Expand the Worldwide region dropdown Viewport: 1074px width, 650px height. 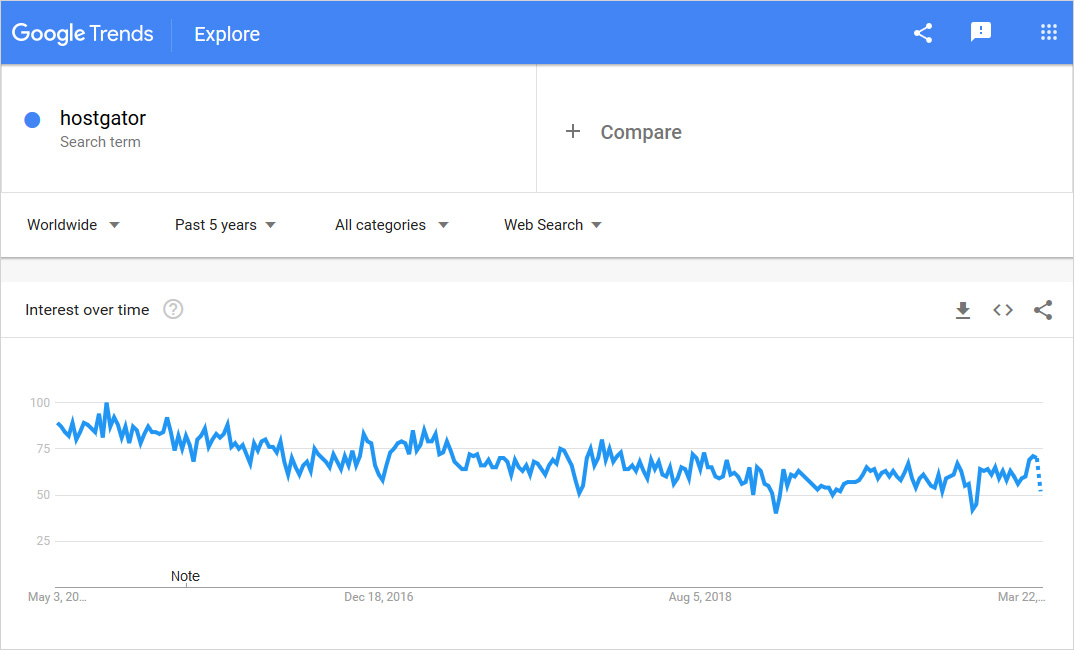tap(73, 225)
